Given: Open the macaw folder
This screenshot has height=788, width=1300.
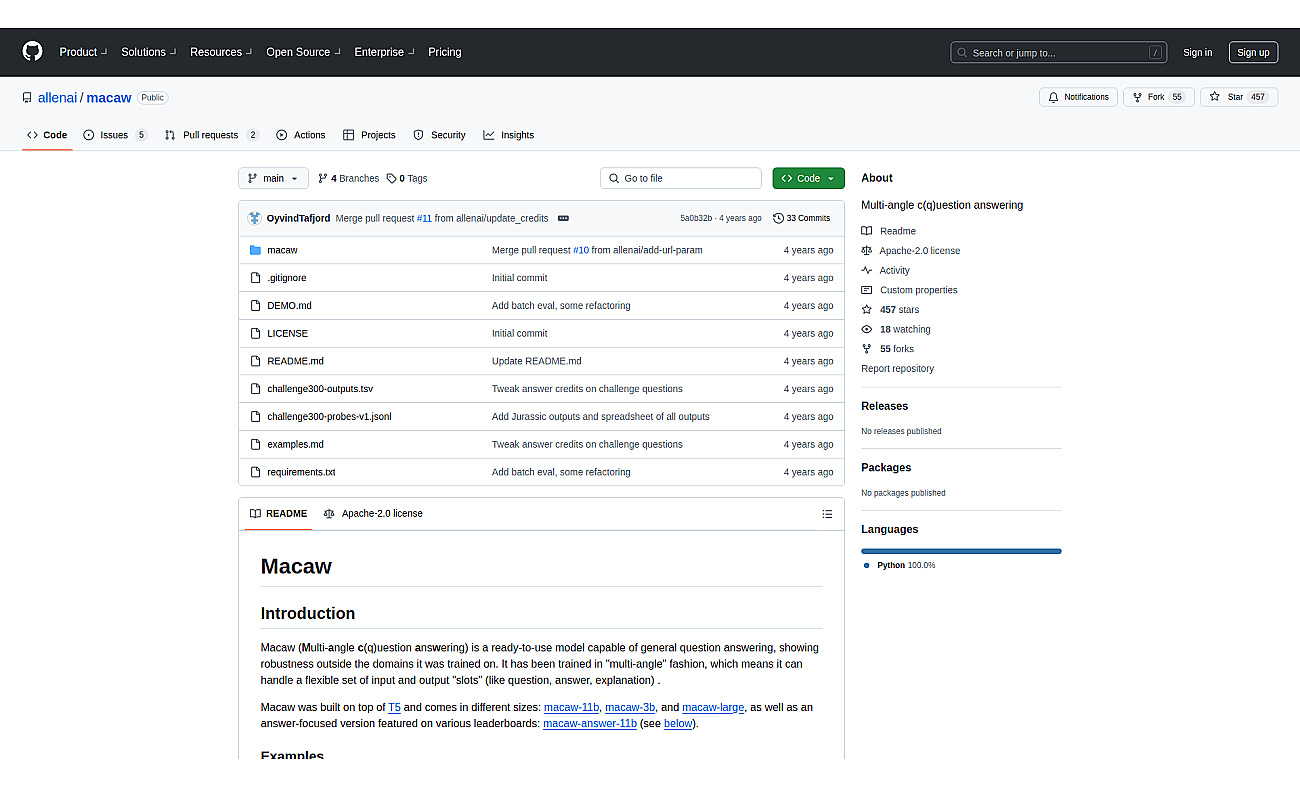Looking at the screenshot, I should (282, 250).
